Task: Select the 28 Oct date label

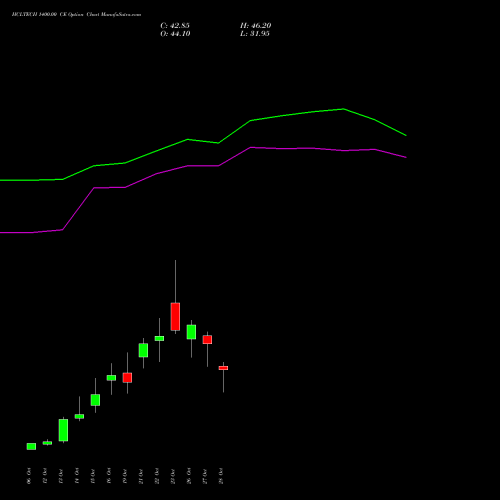Action: pos(221,476)
